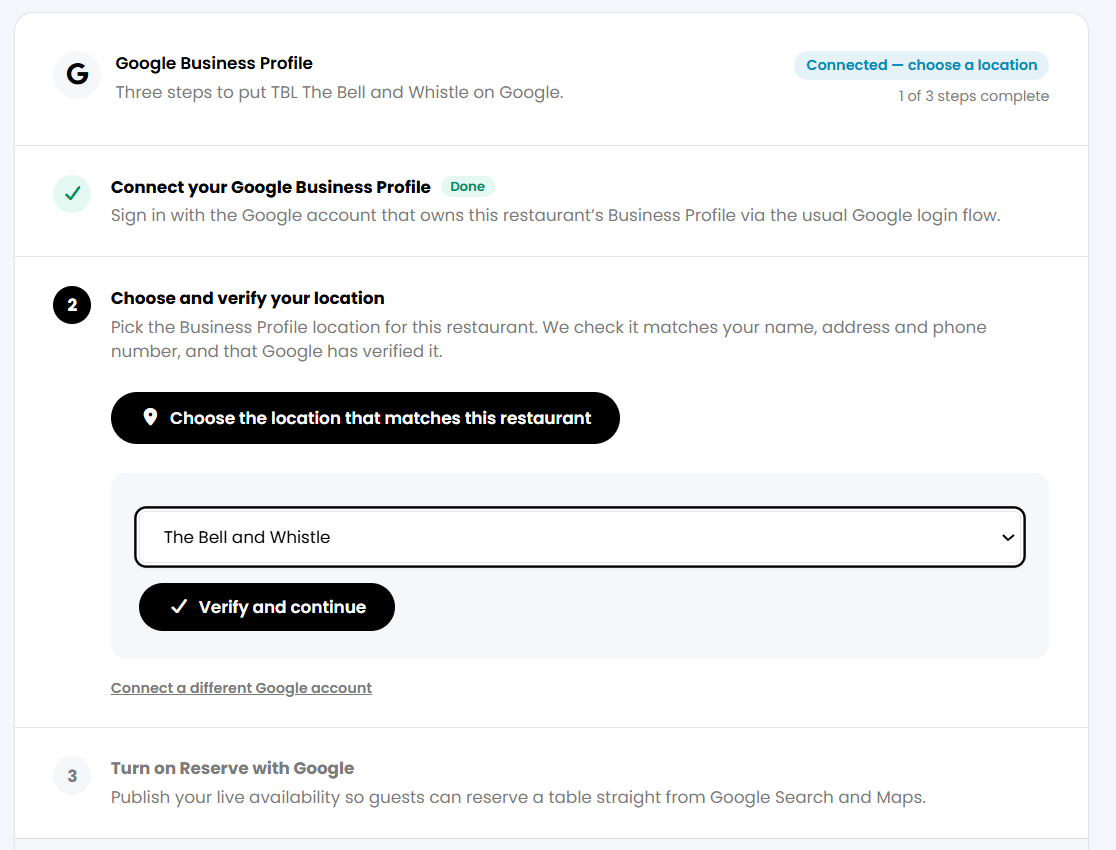
Task: Click the green 'Done' status label
Action: [468, 187]
